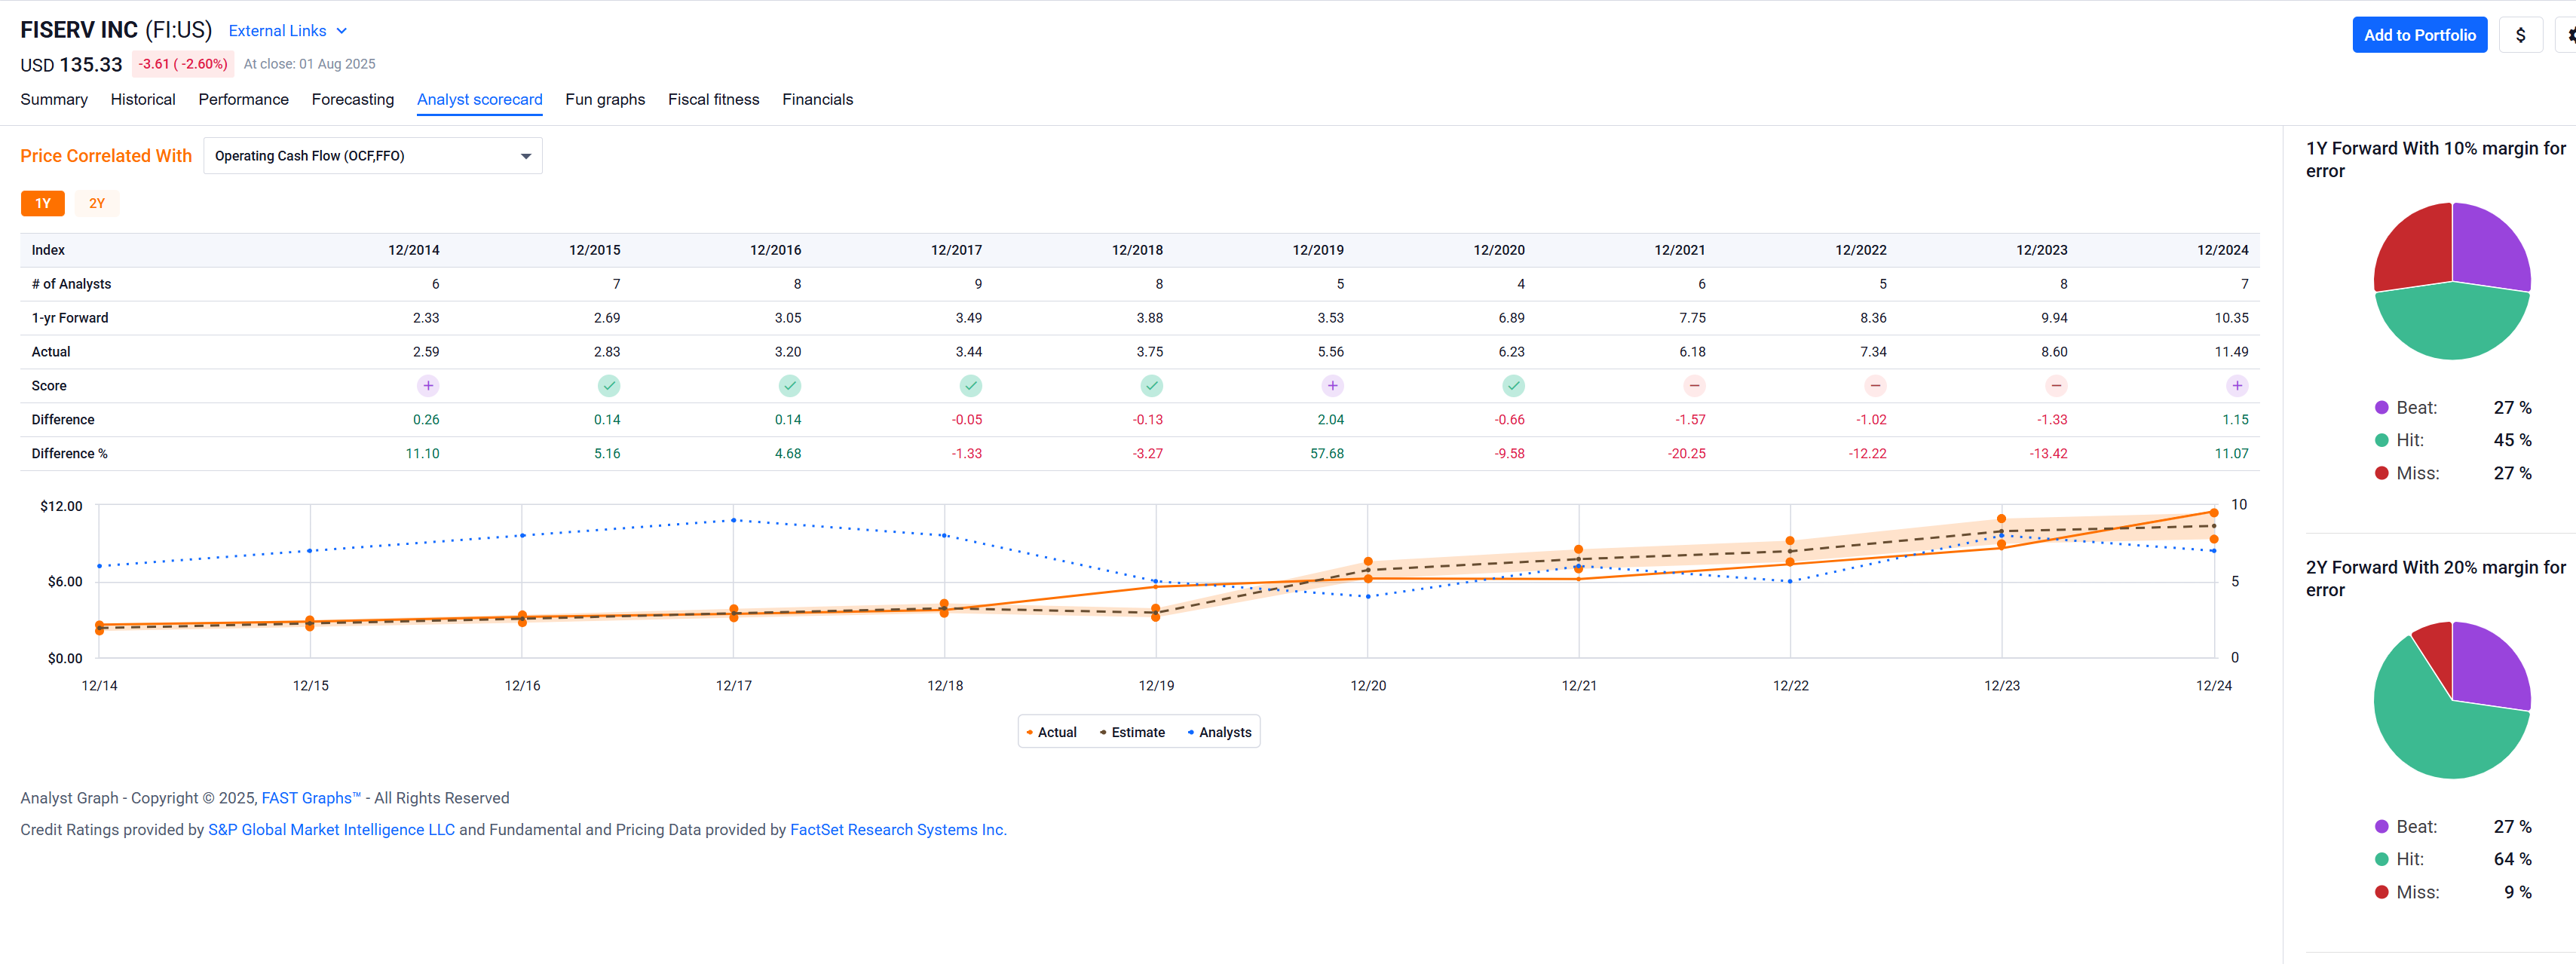This screenshot has height=970, width=2576.
Task: Click the Difference % row label
Action: pyautogui.click(x=69, y=454)
